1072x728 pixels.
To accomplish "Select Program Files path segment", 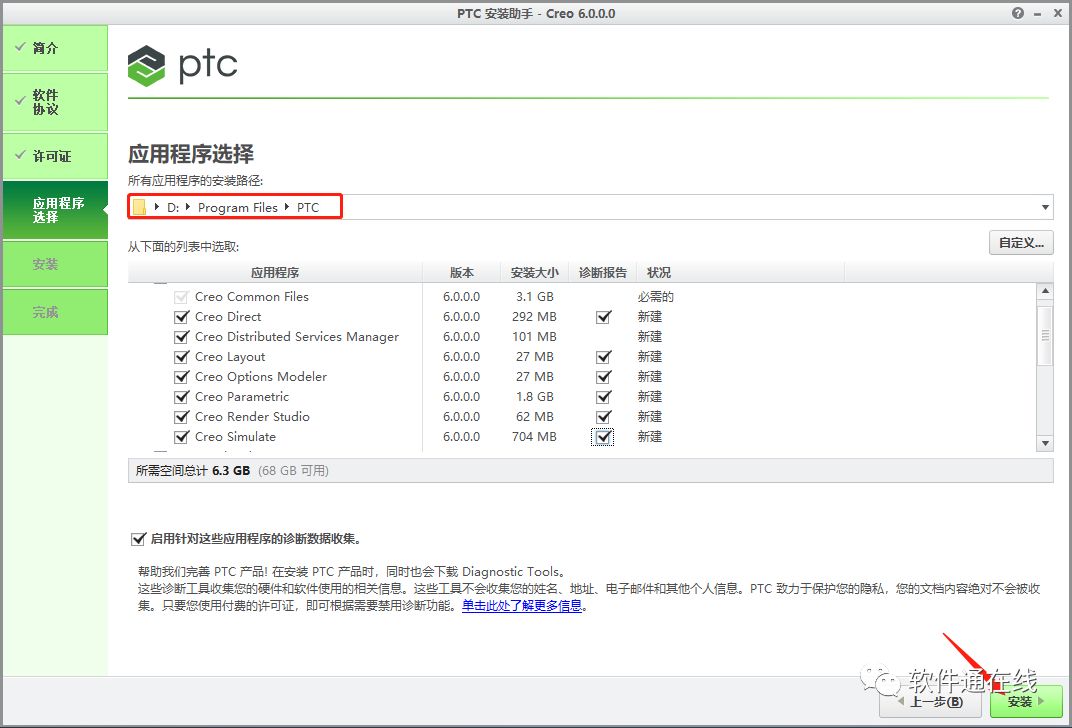I will (238, 207).
